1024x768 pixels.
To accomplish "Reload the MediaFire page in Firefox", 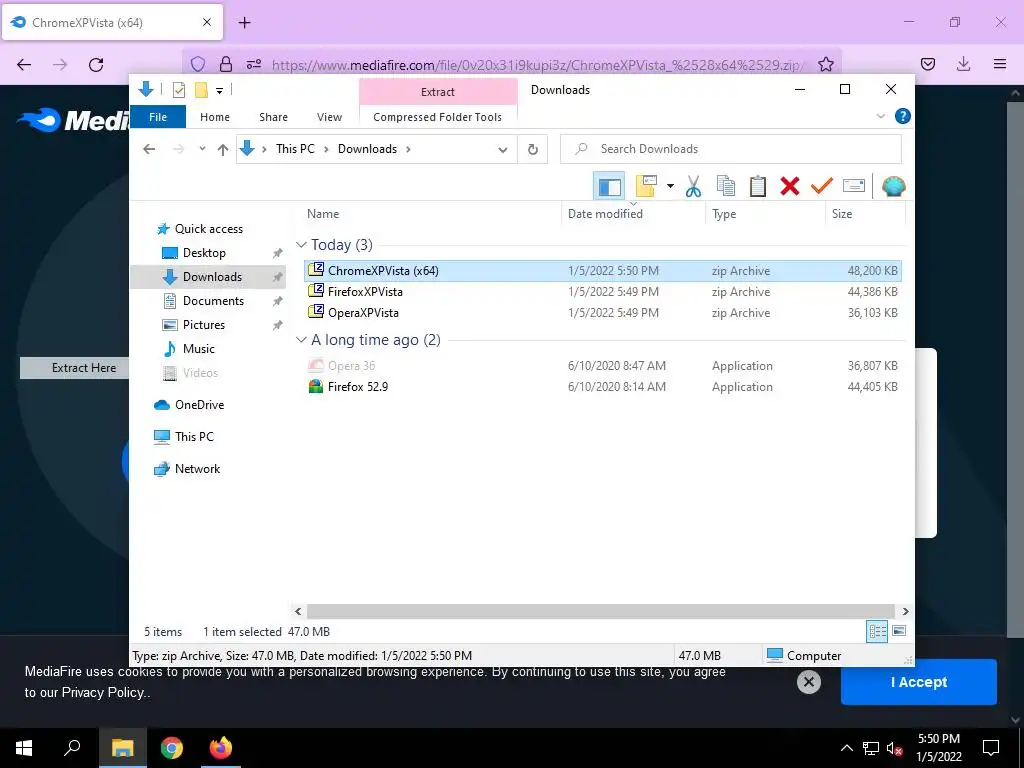I will pos(96,64).
